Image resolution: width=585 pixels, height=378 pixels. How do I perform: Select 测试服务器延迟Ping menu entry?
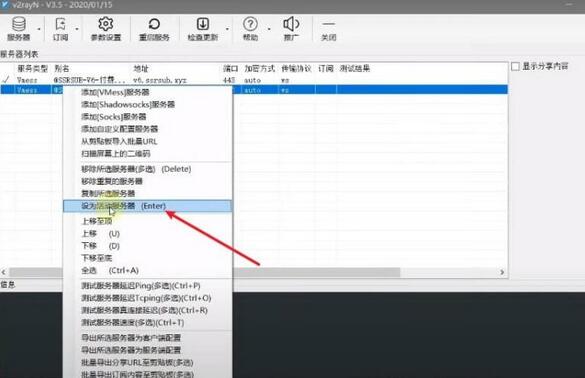click(x=141, y=286)
